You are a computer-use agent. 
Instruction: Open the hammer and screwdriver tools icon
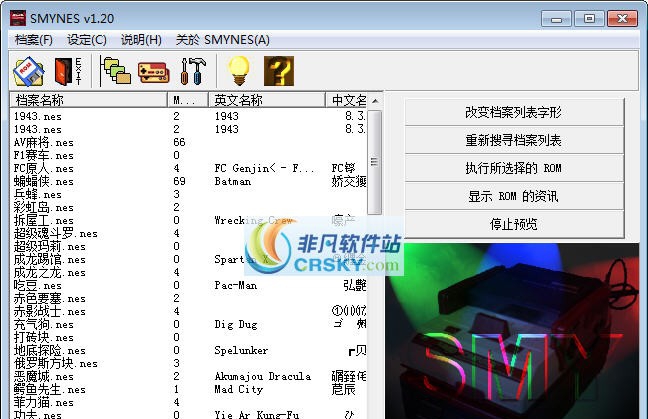pyautogui.click(x=193, y=71)
